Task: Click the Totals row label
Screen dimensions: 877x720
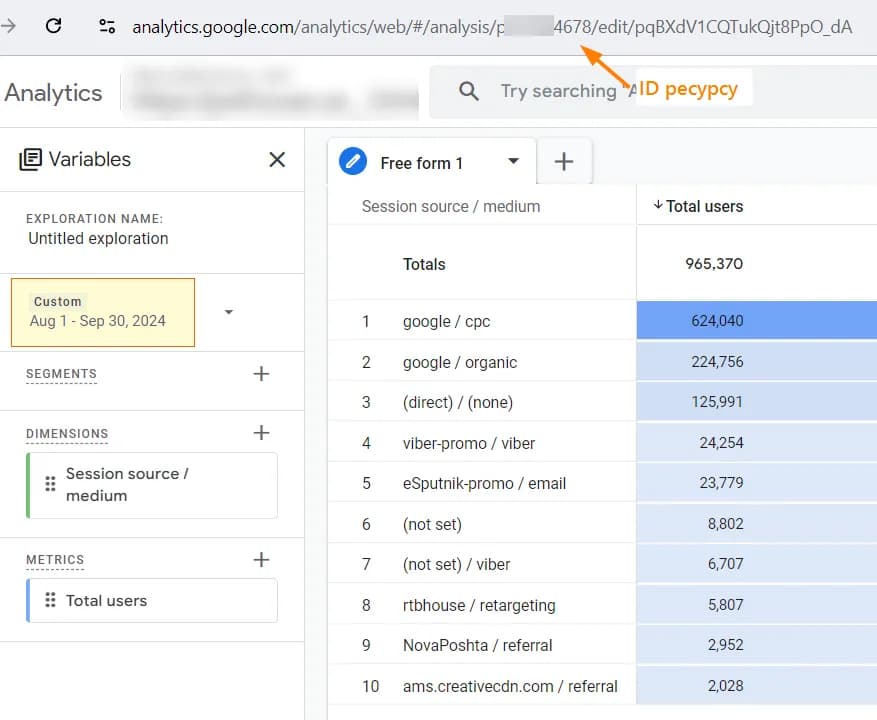Action: [424, 264]
